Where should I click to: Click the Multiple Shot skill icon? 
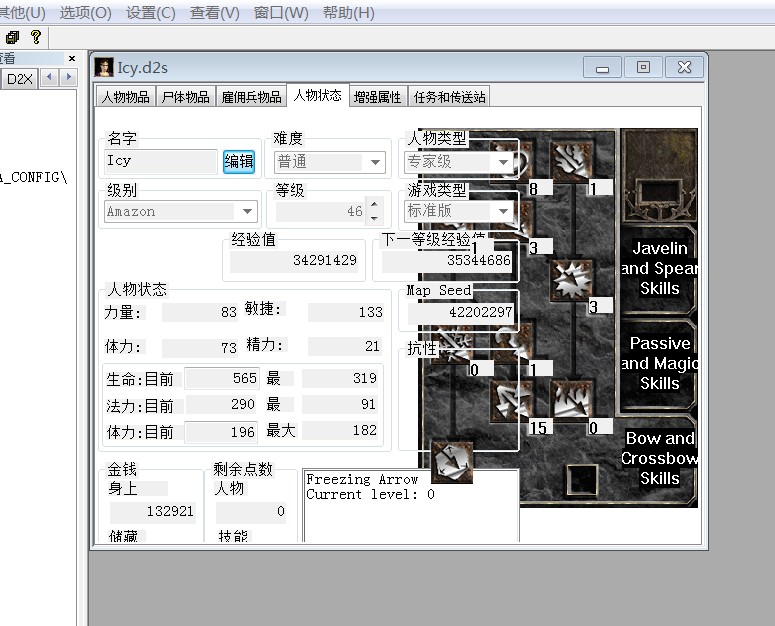tap(511, 220)
